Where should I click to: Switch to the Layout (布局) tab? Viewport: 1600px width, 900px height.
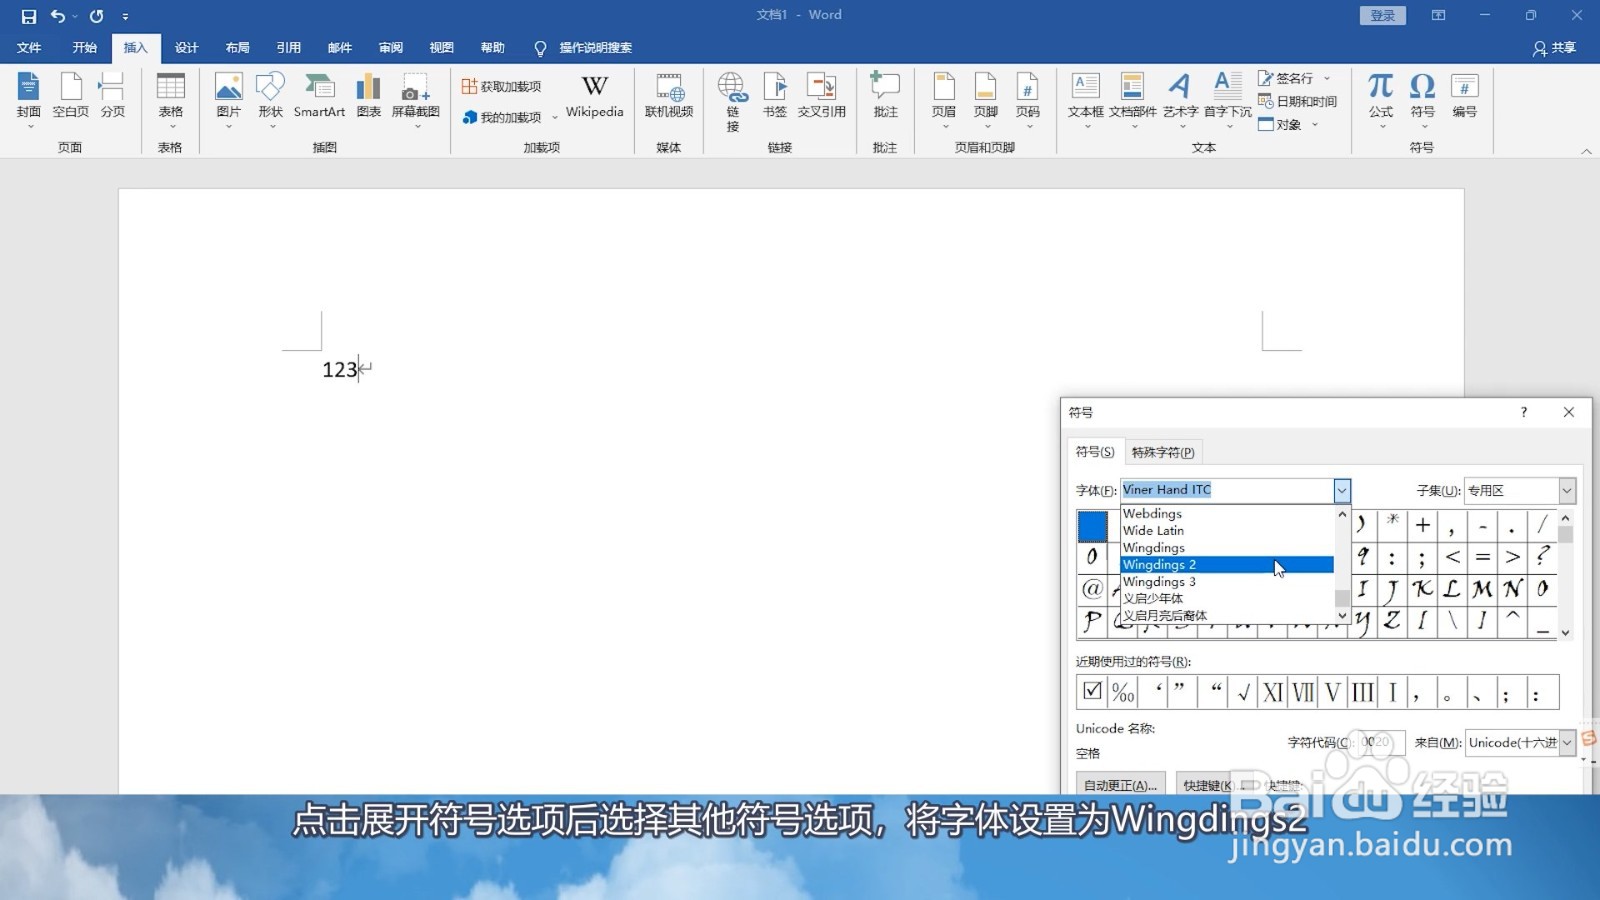point(237,47)
